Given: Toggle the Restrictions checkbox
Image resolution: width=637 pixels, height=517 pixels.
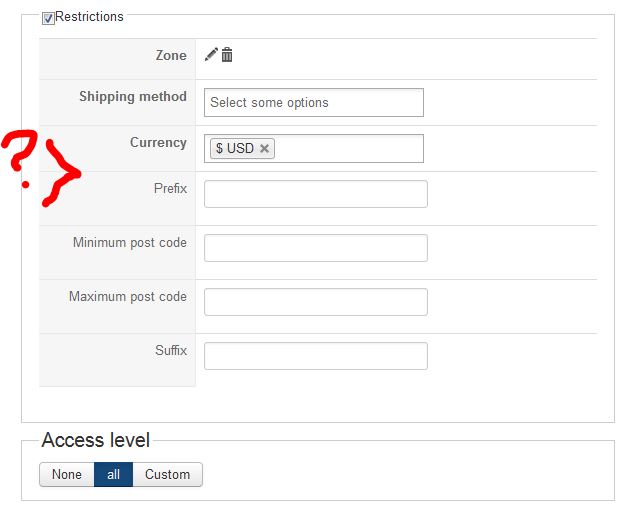Looking at the screenshot, I should (48, 18).
